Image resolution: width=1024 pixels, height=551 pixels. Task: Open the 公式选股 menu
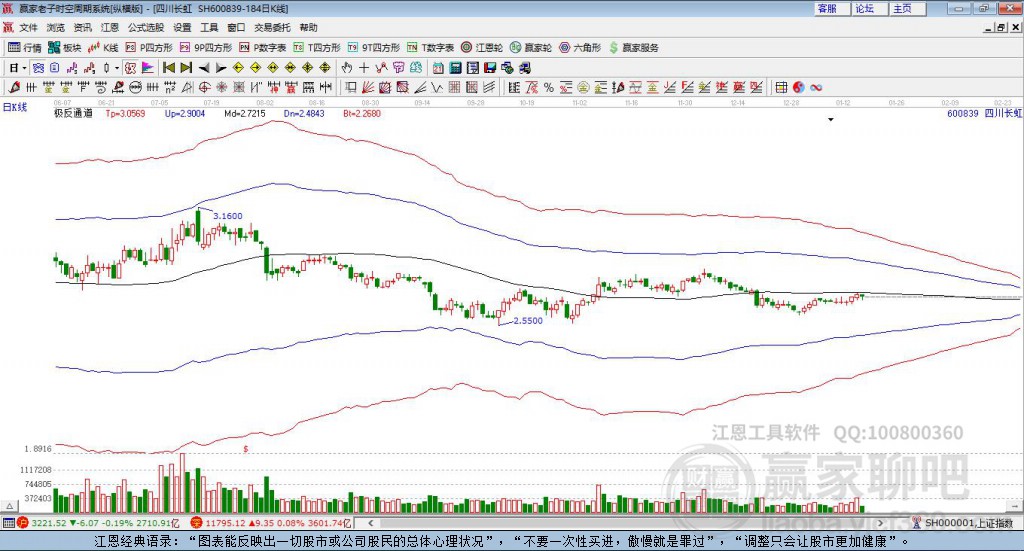146,27
